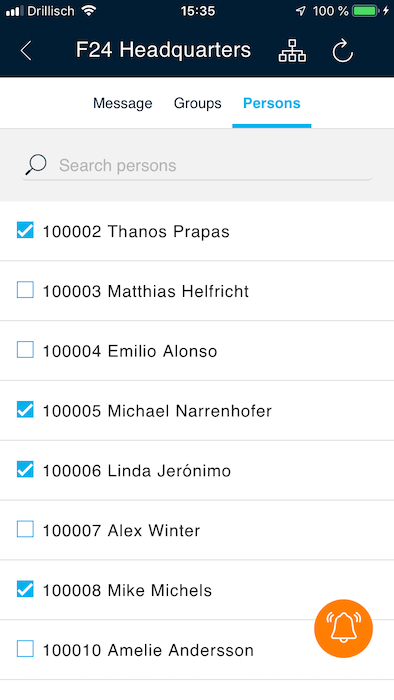Check the Matthias Helfricht checkbox
The width and height of the screenshot is (394, 700).
[x=25, y=290]
